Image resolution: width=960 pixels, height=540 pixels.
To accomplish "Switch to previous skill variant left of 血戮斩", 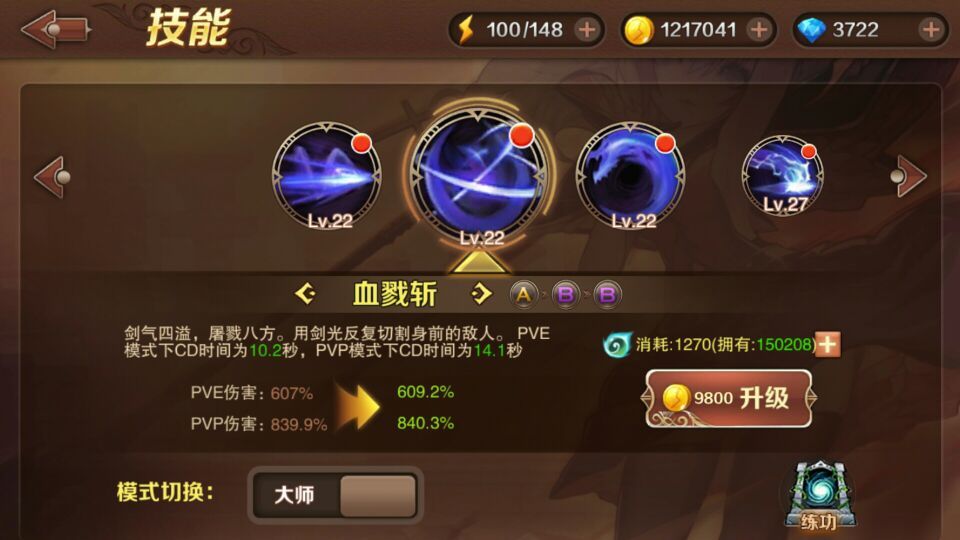I will [306, 294].
